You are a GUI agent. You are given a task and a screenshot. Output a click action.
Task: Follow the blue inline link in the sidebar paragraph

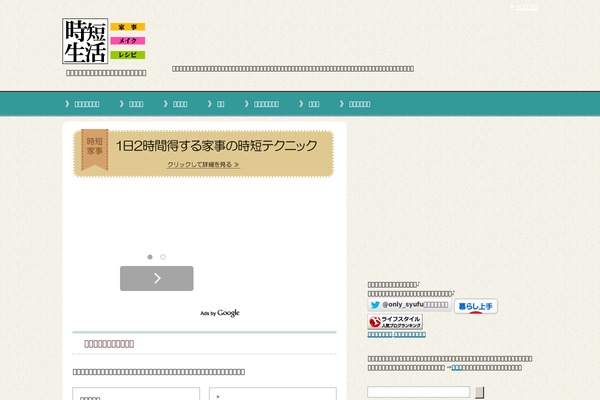(457, 367)
